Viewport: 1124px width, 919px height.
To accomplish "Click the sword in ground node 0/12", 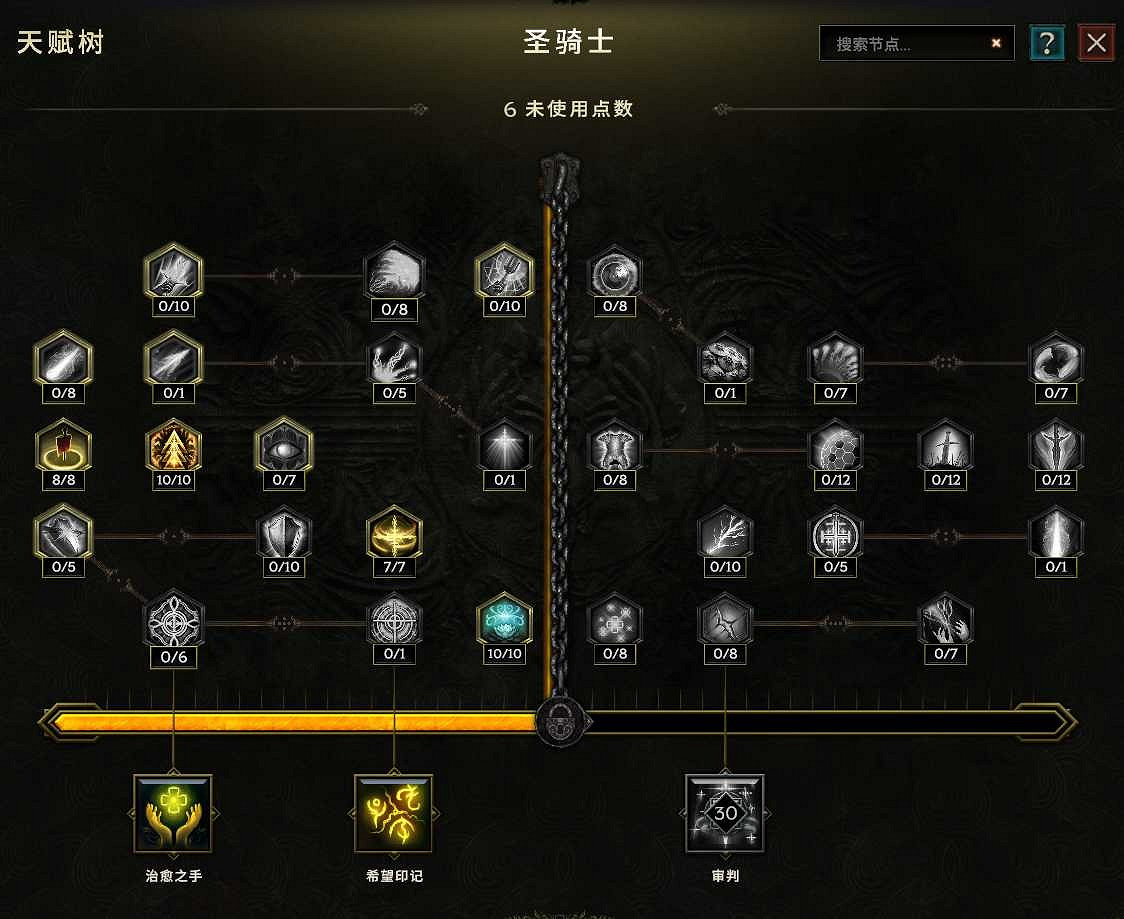I will [x=946, y=447].
